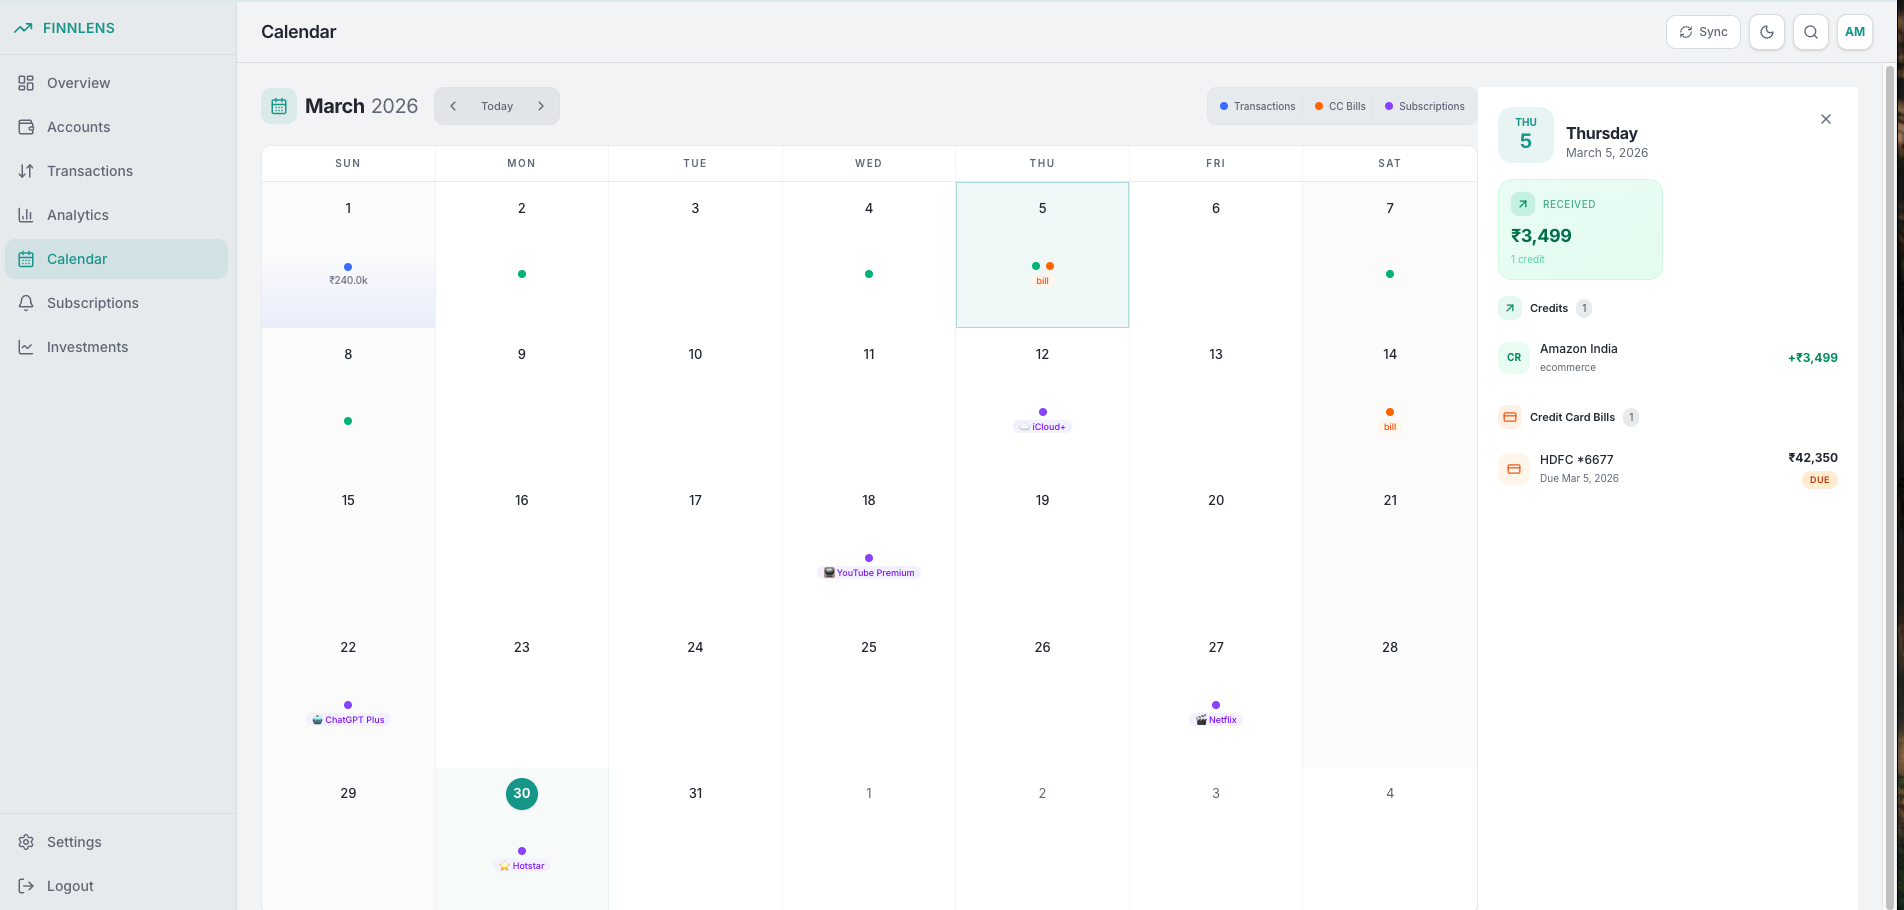Click the Credit Card Bills header
Screen dimensions: 1904x910
(1568, 417)
